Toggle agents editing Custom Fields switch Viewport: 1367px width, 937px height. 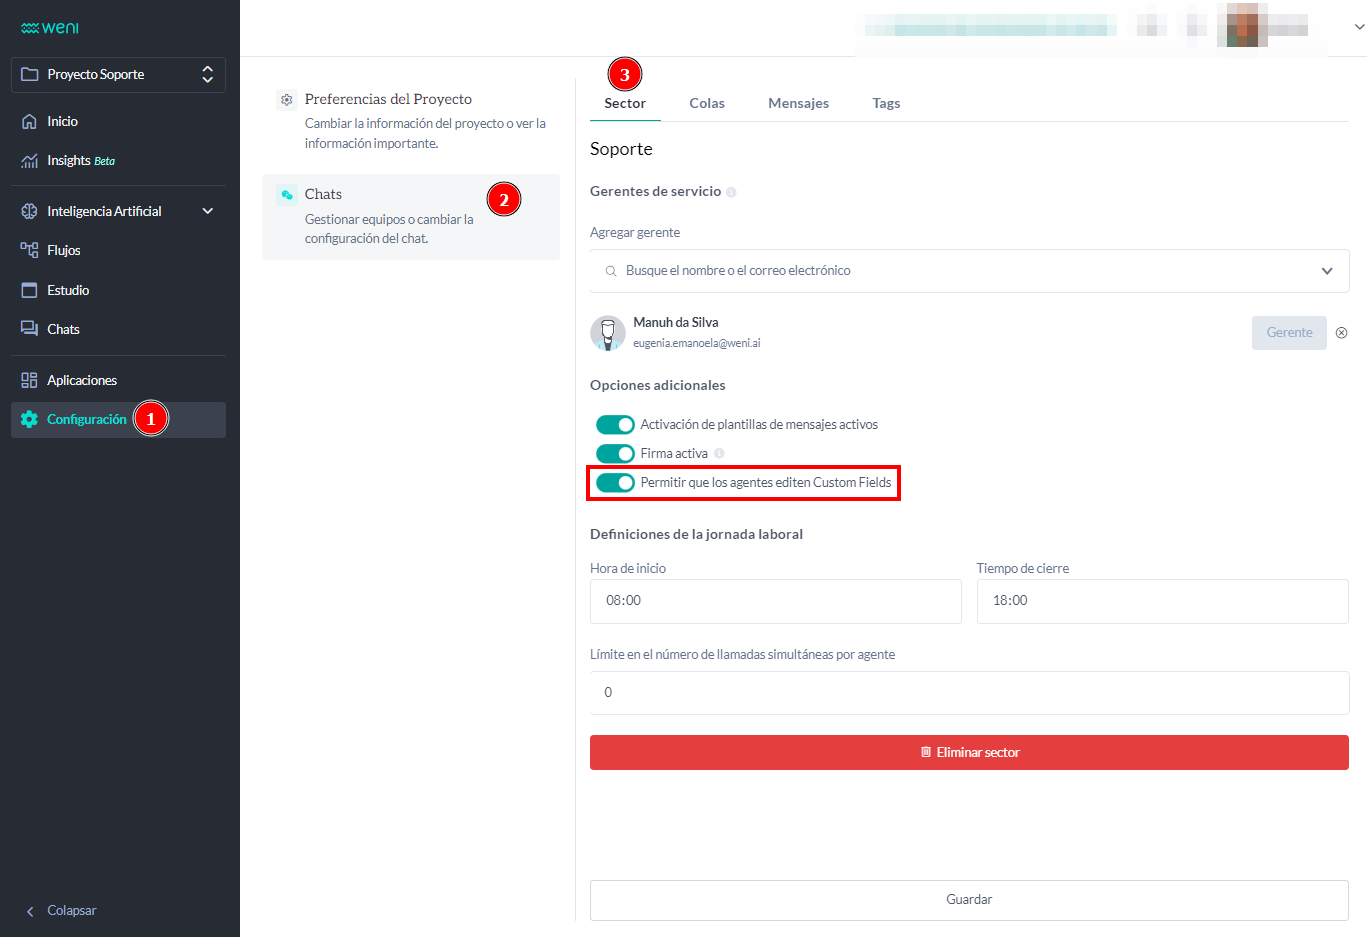pos(615,483)
